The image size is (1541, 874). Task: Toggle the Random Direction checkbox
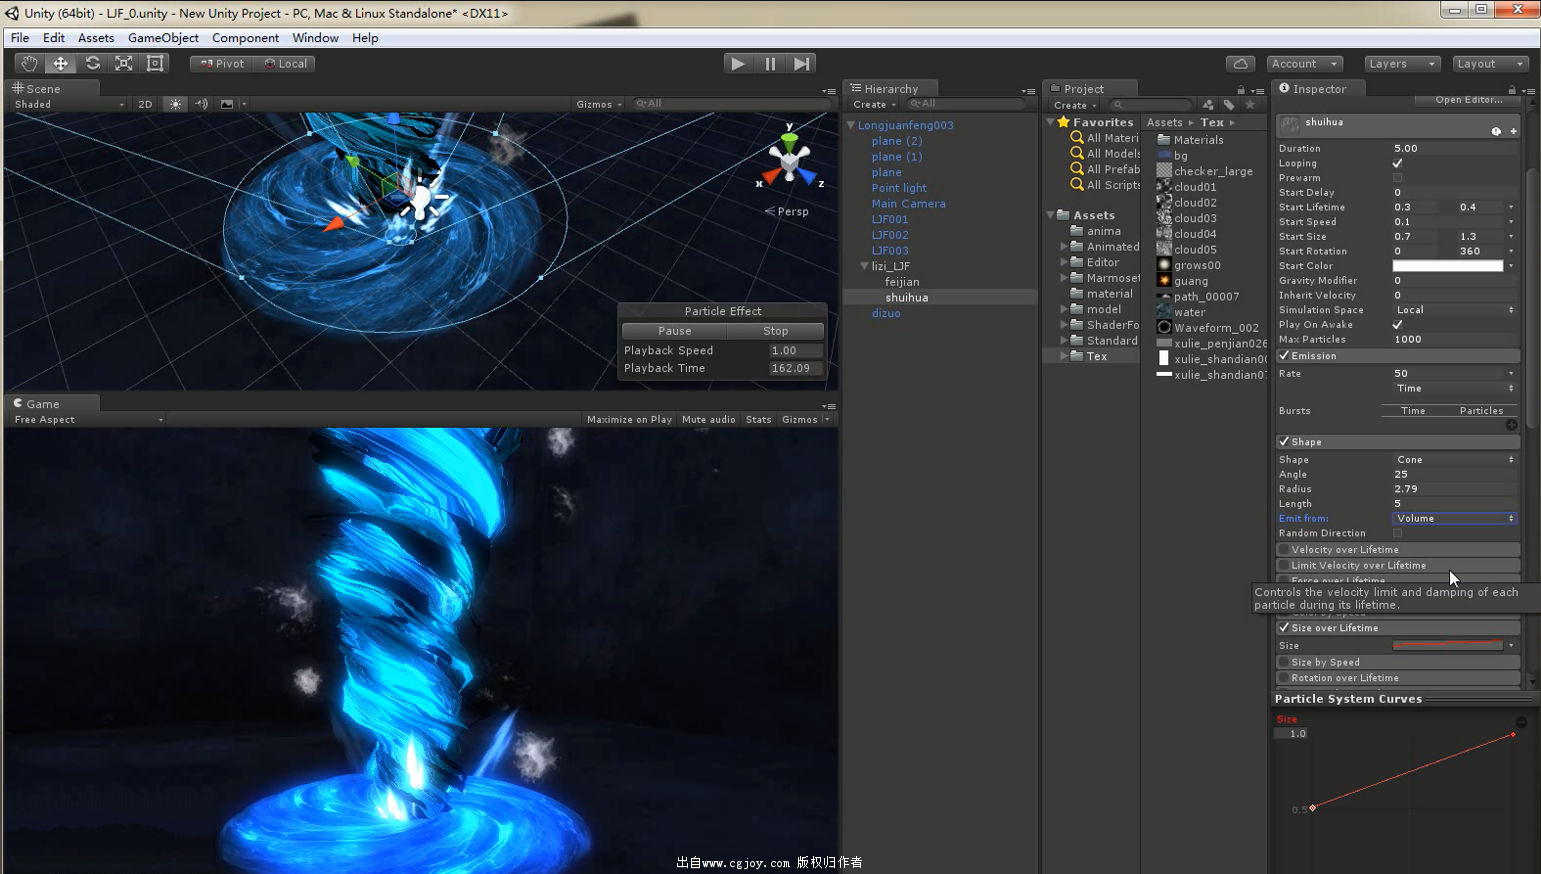(x=1397, y=533)
